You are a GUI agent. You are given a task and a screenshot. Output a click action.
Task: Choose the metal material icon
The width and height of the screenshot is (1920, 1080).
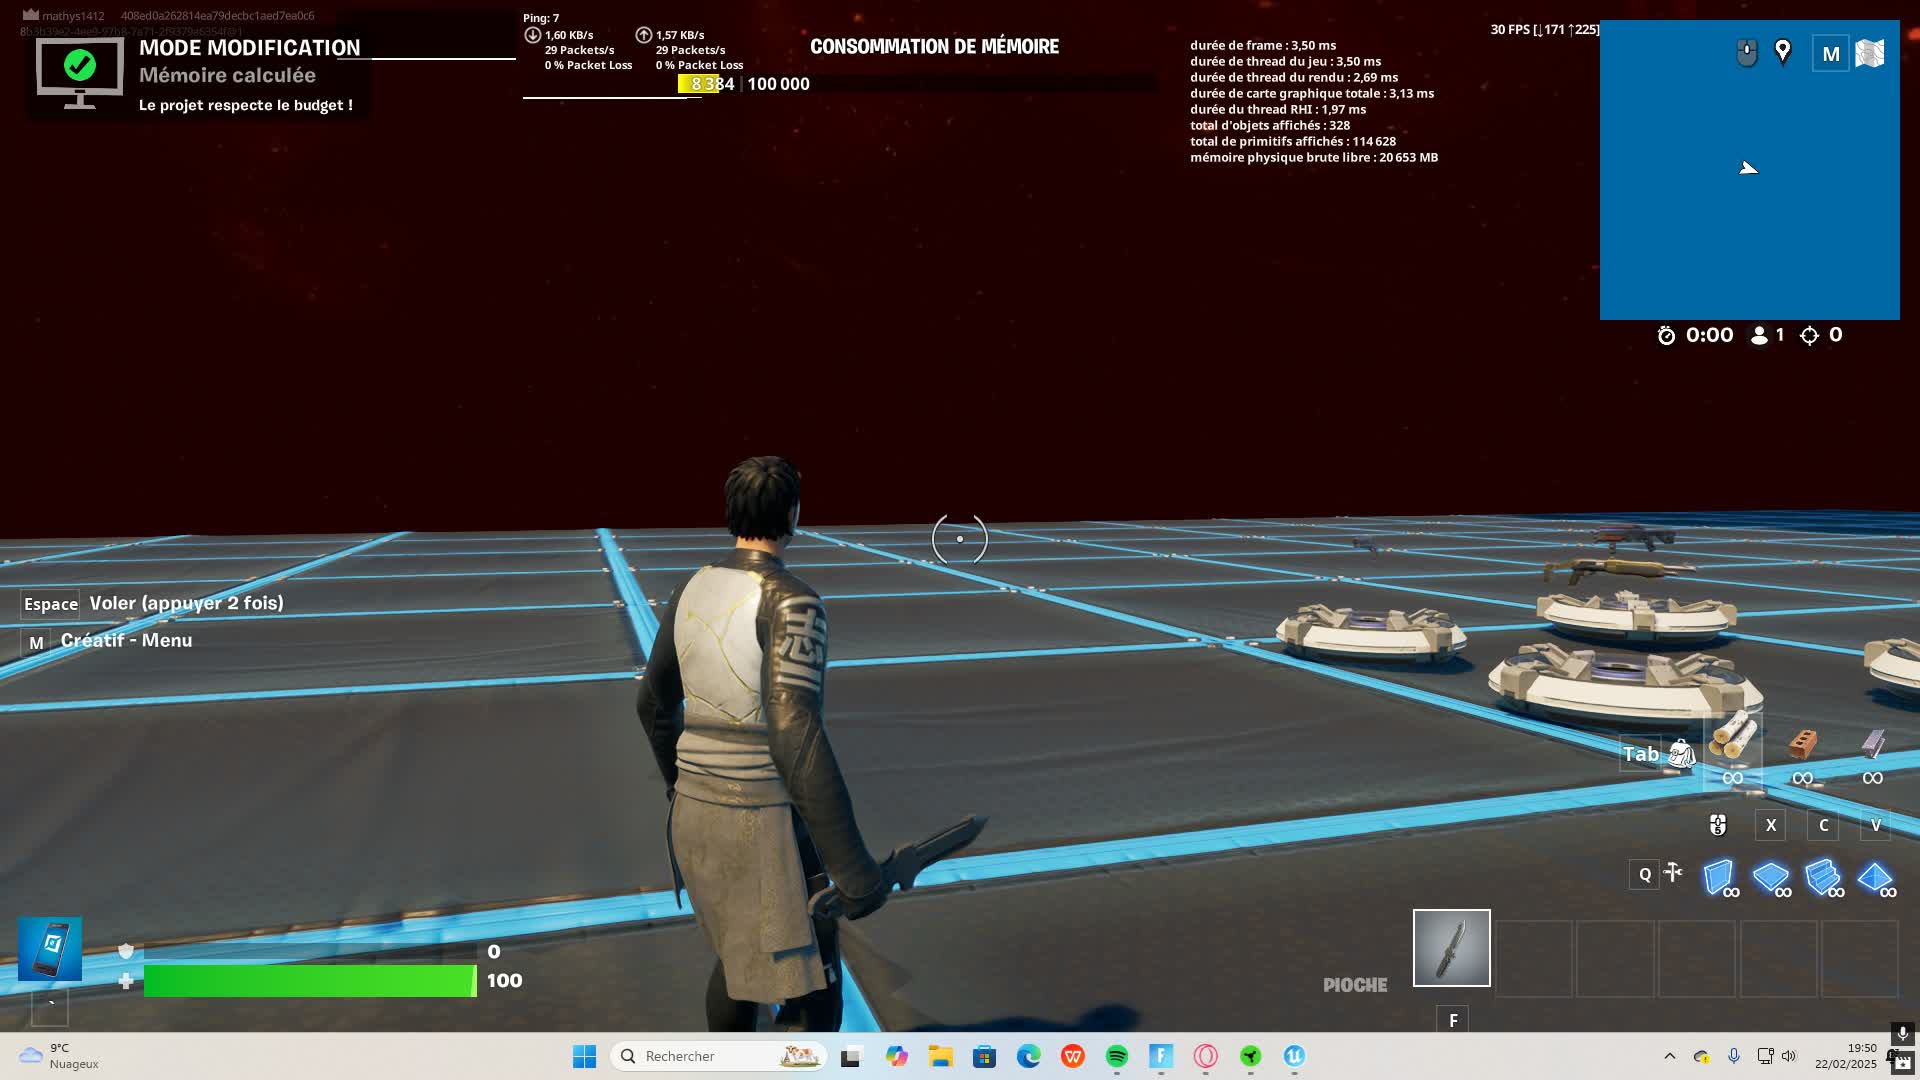tap(1873, 743)
